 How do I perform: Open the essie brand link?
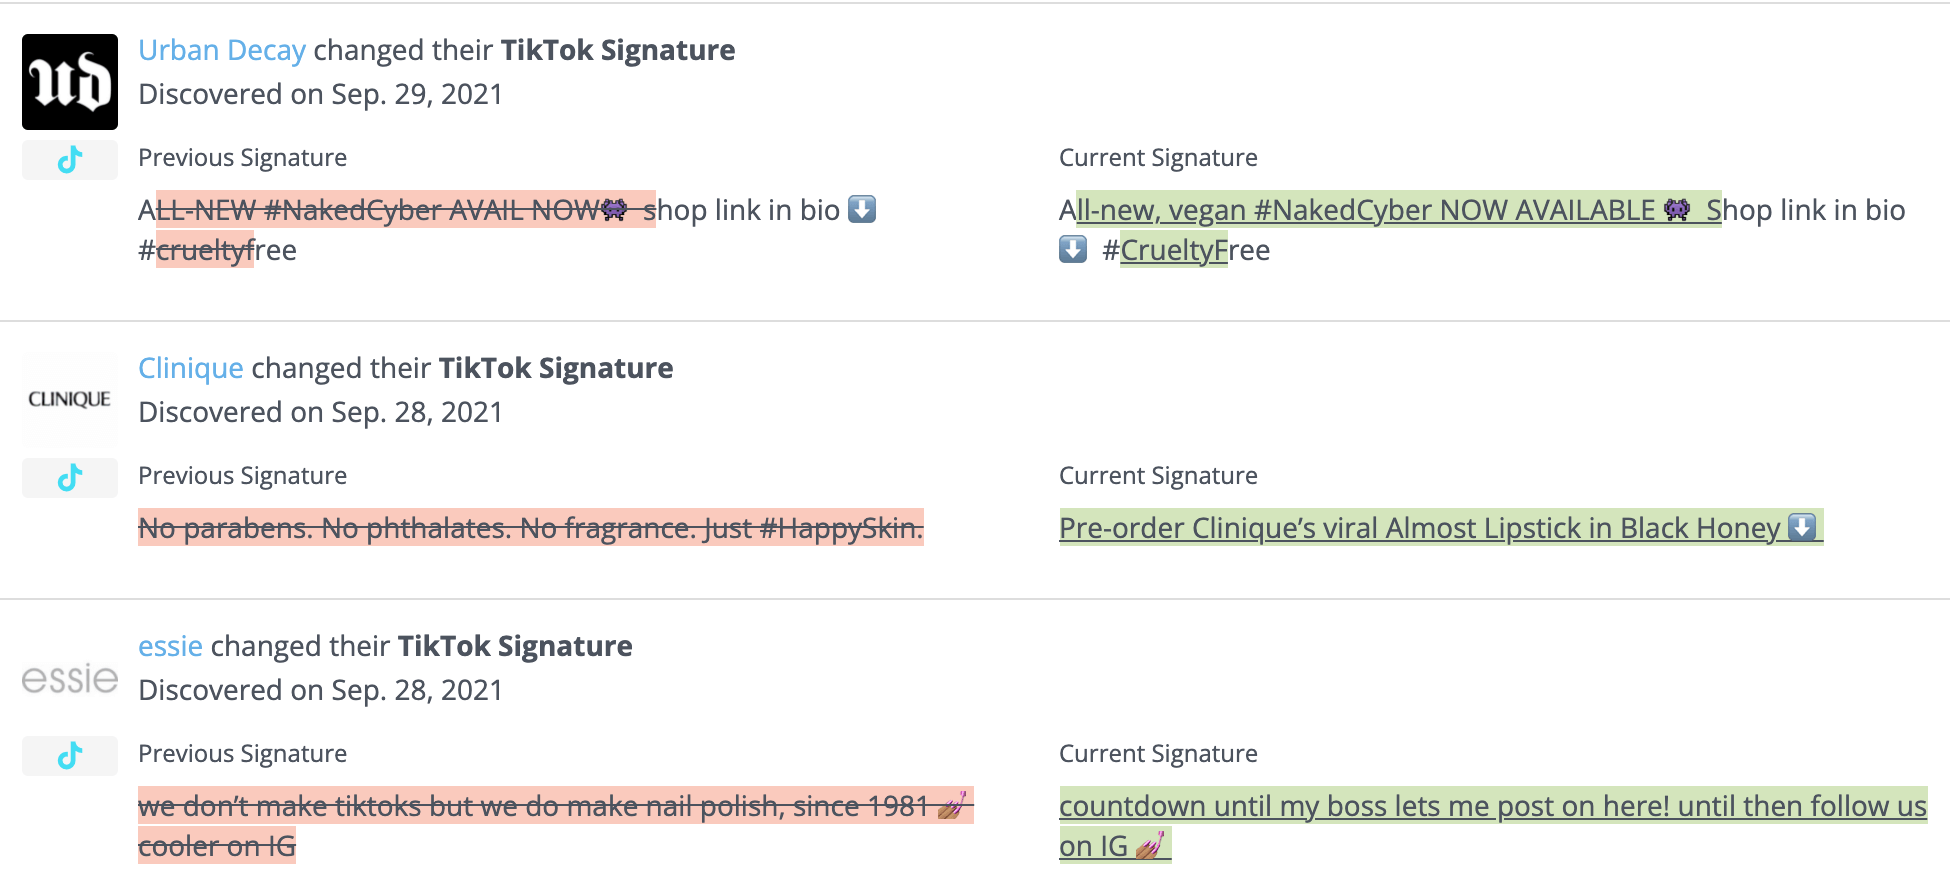[170, 646]
